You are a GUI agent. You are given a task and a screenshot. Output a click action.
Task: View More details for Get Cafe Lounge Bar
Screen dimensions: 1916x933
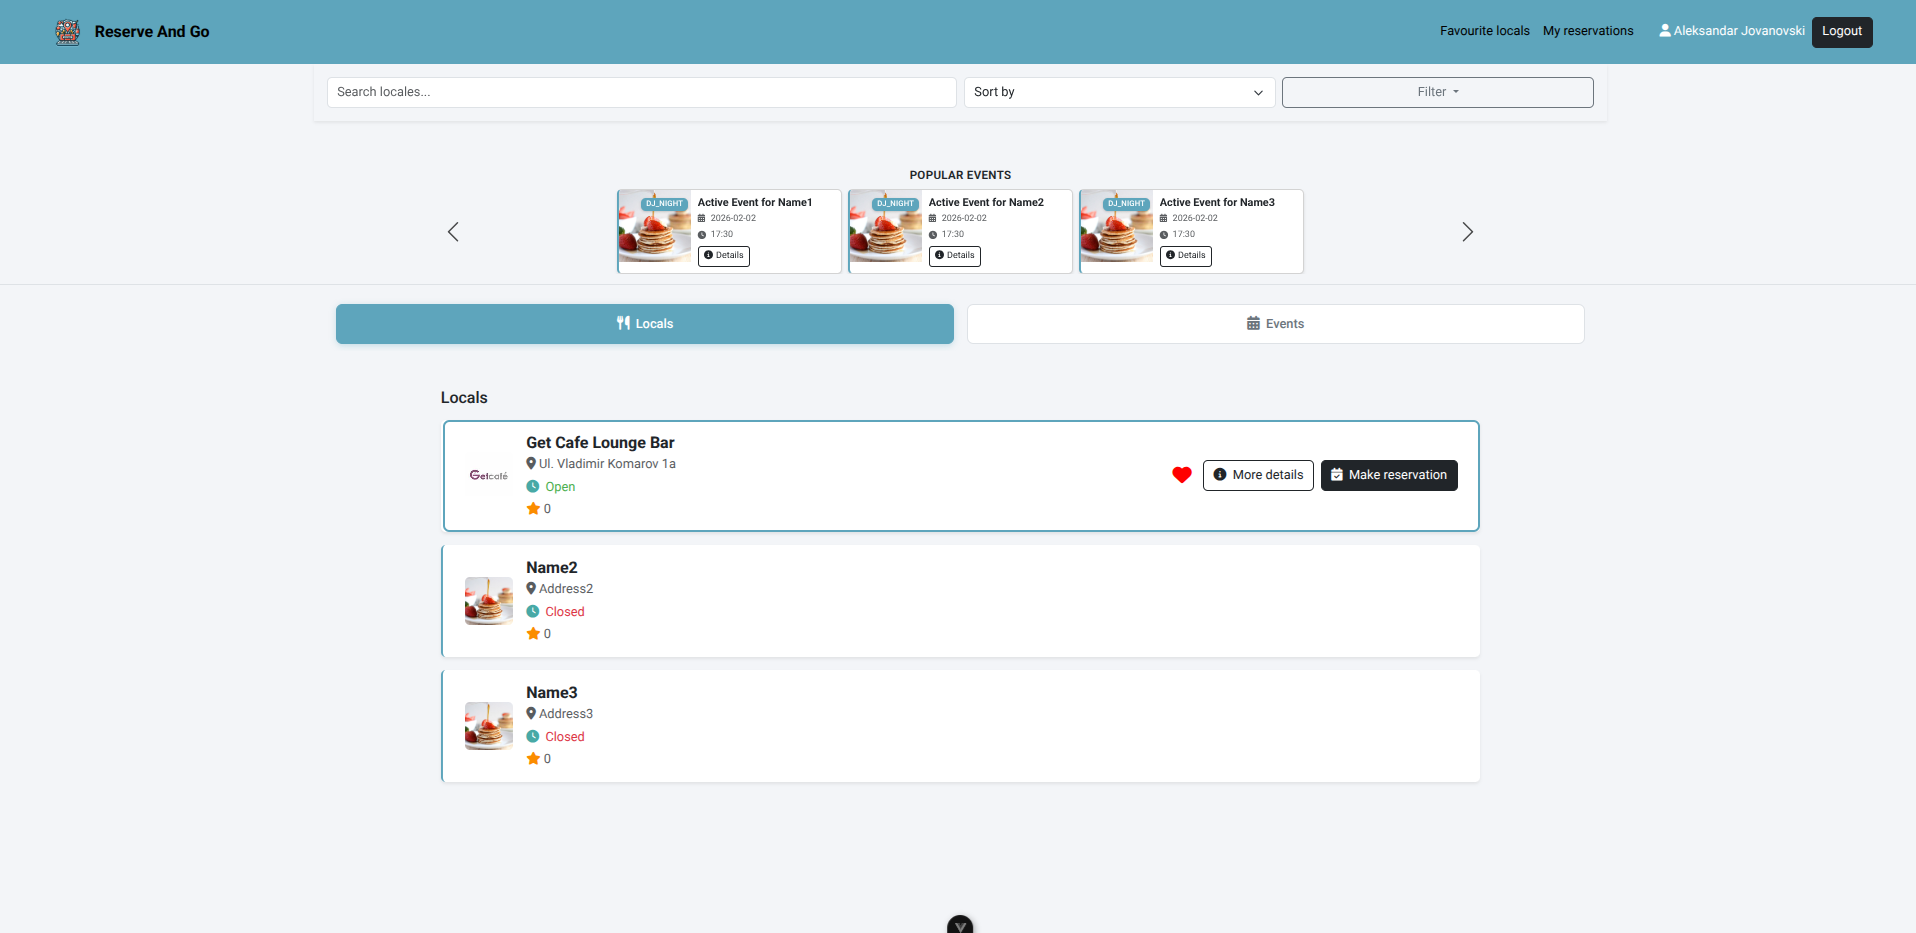click(x=1257, y=475)
